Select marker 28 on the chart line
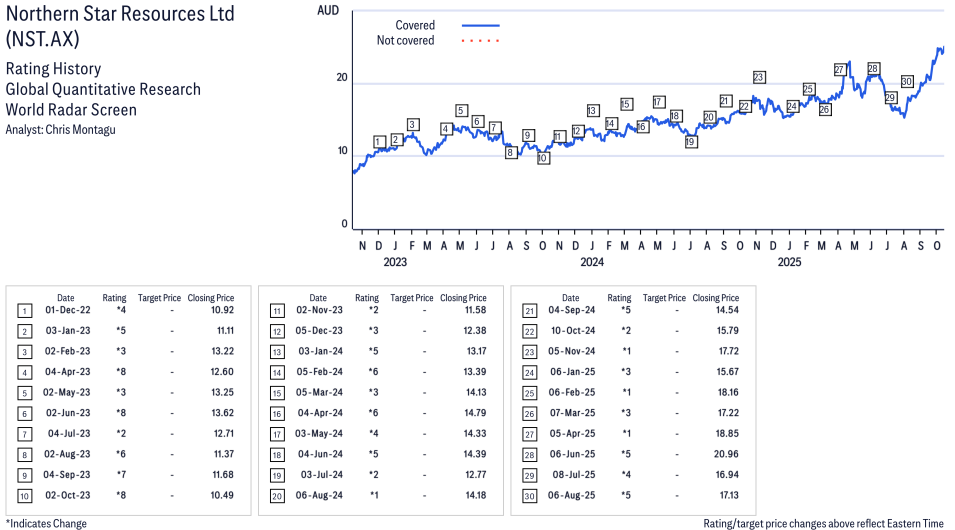 (873, 69)
